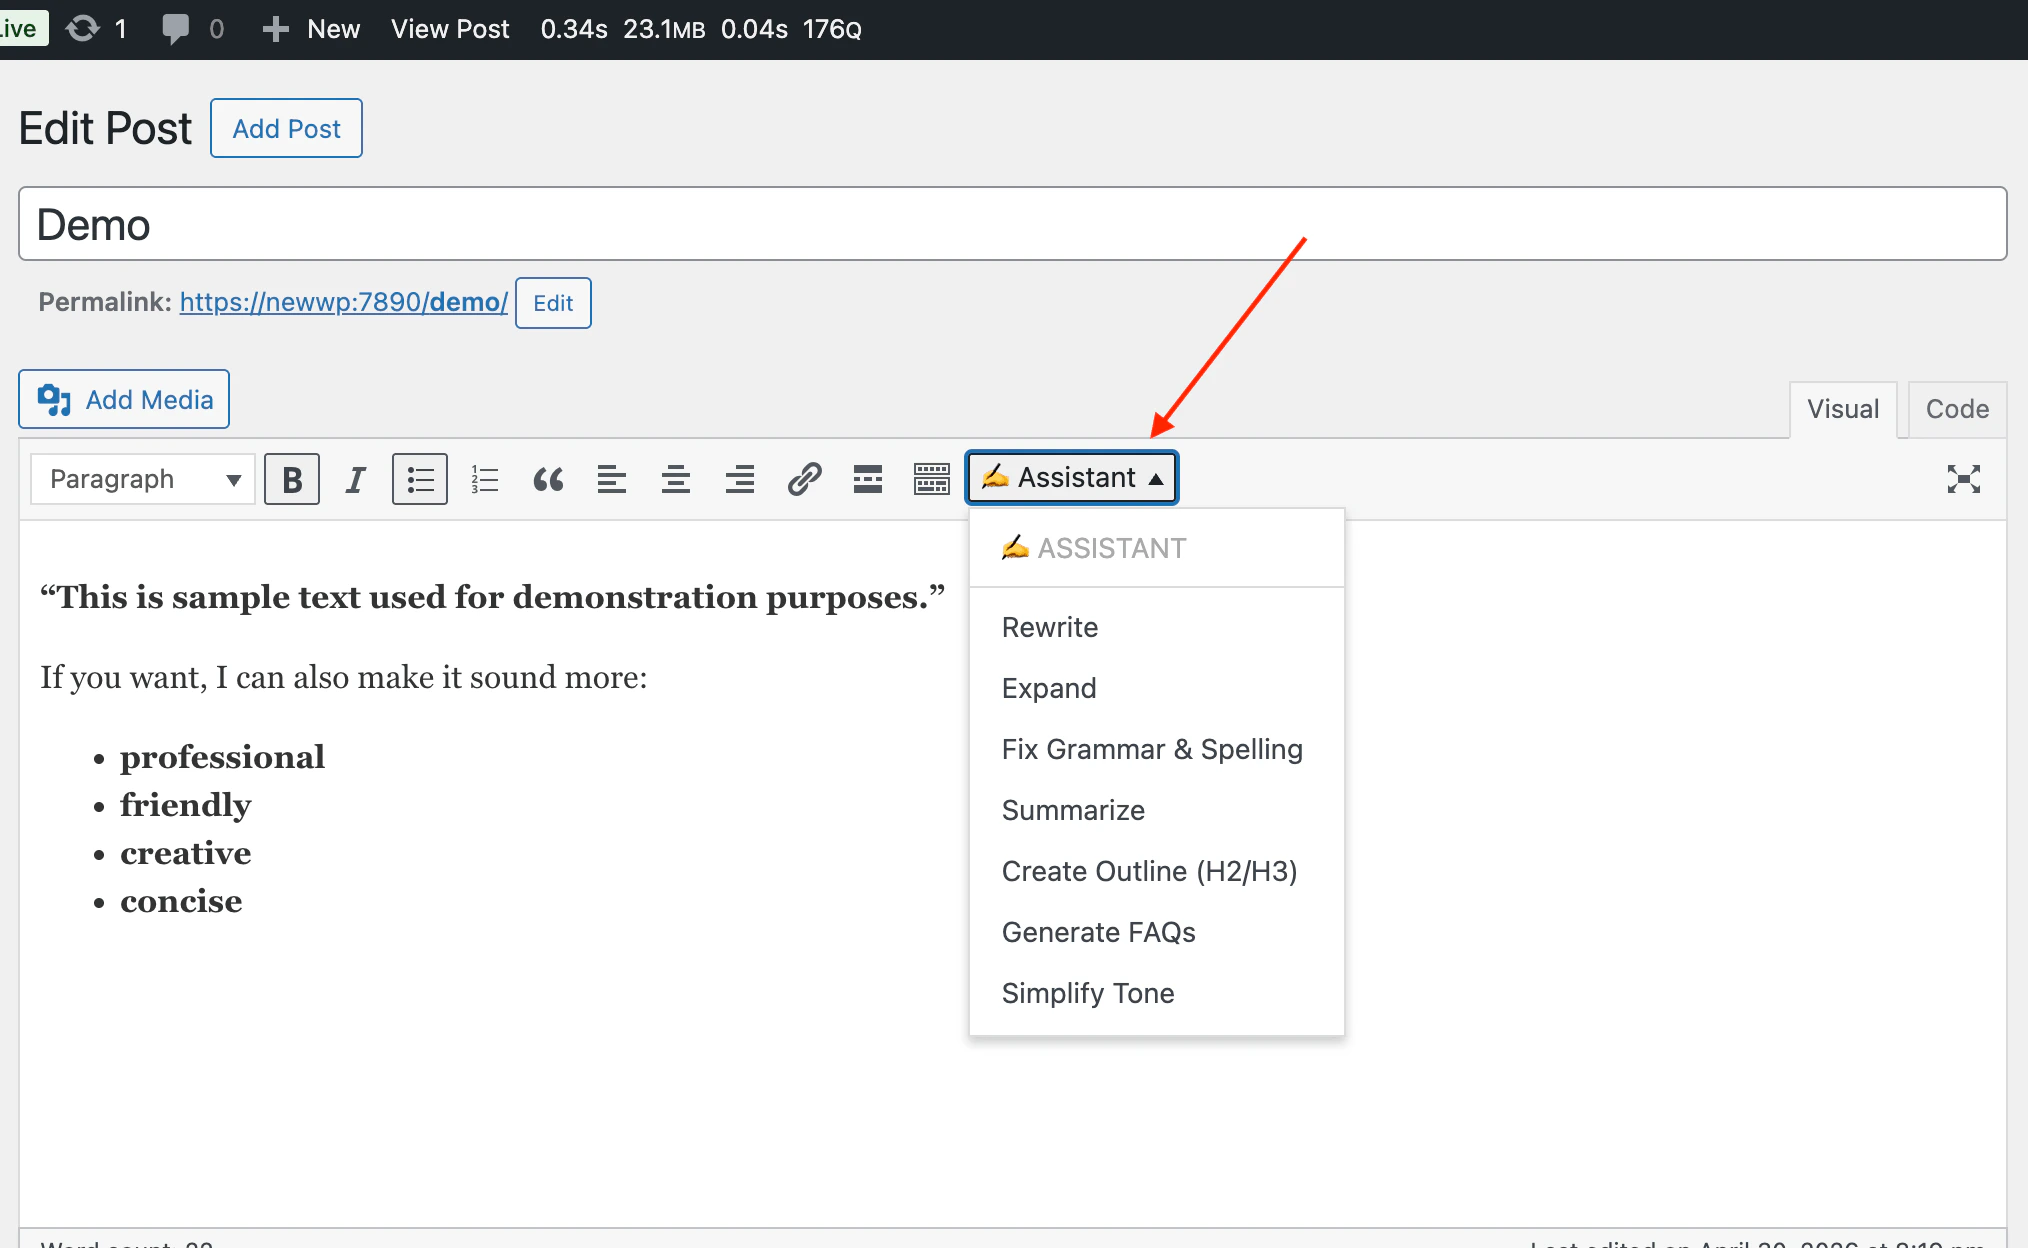Screen dimensions: 2028x1248
Task: Enter distraction-free fullscreen mode
Action: pos(1964,479)
